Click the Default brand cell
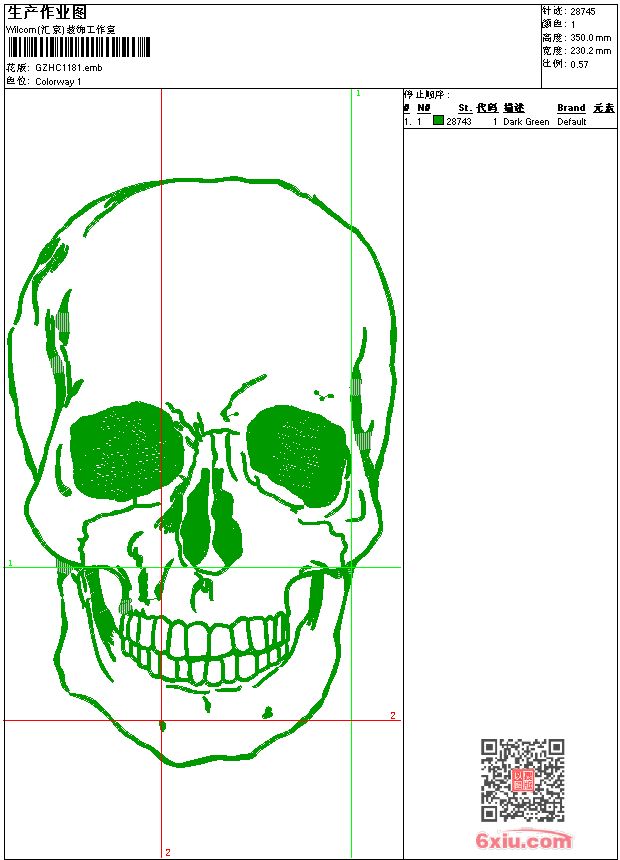Viewport: 620px width, 860px height. 572,122
